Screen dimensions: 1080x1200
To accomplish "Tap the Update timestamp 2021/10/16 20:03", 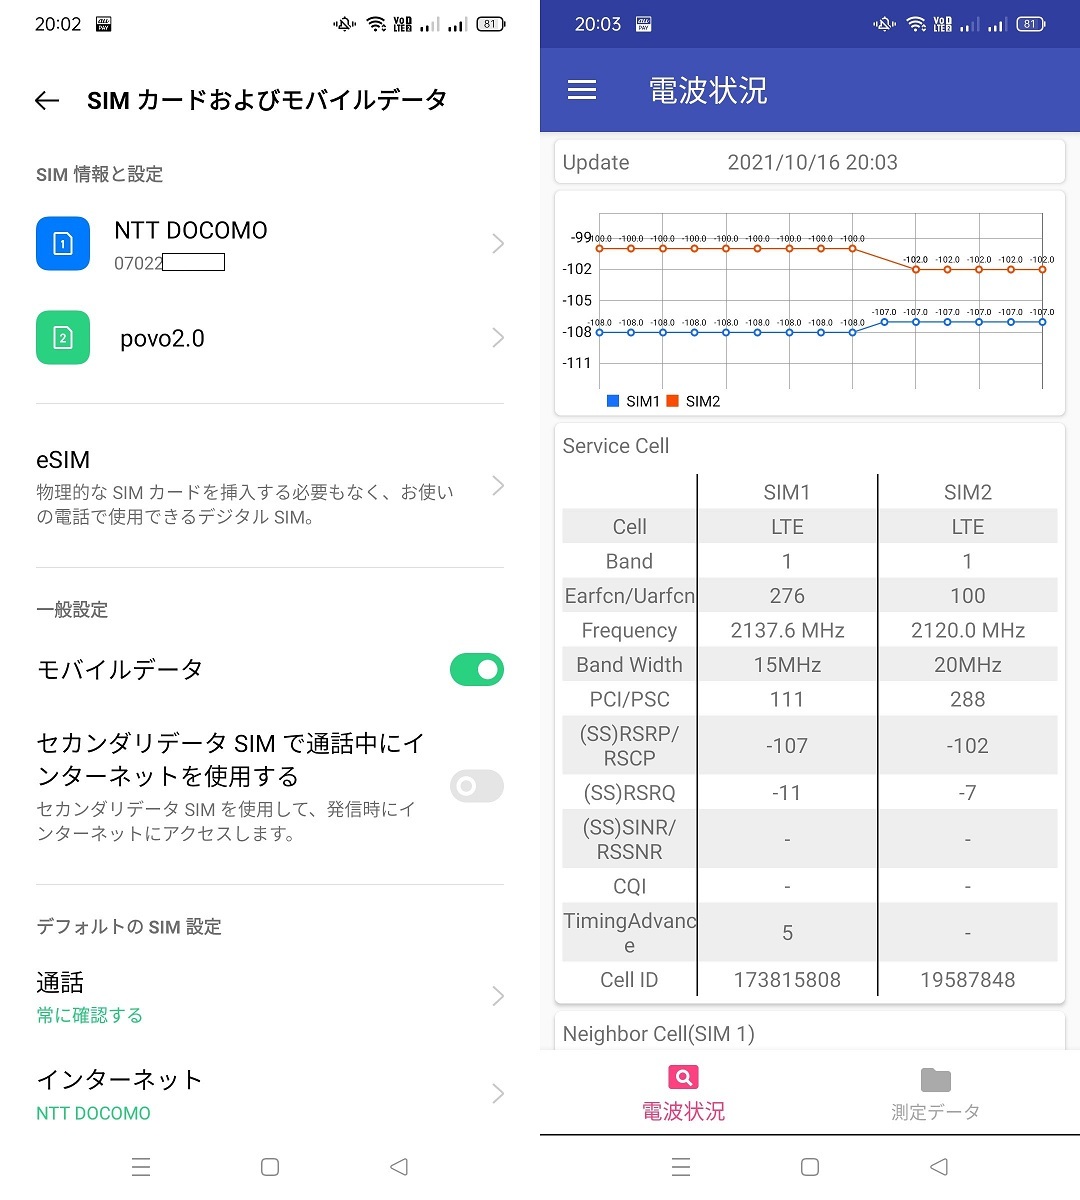I will (813, 162).
